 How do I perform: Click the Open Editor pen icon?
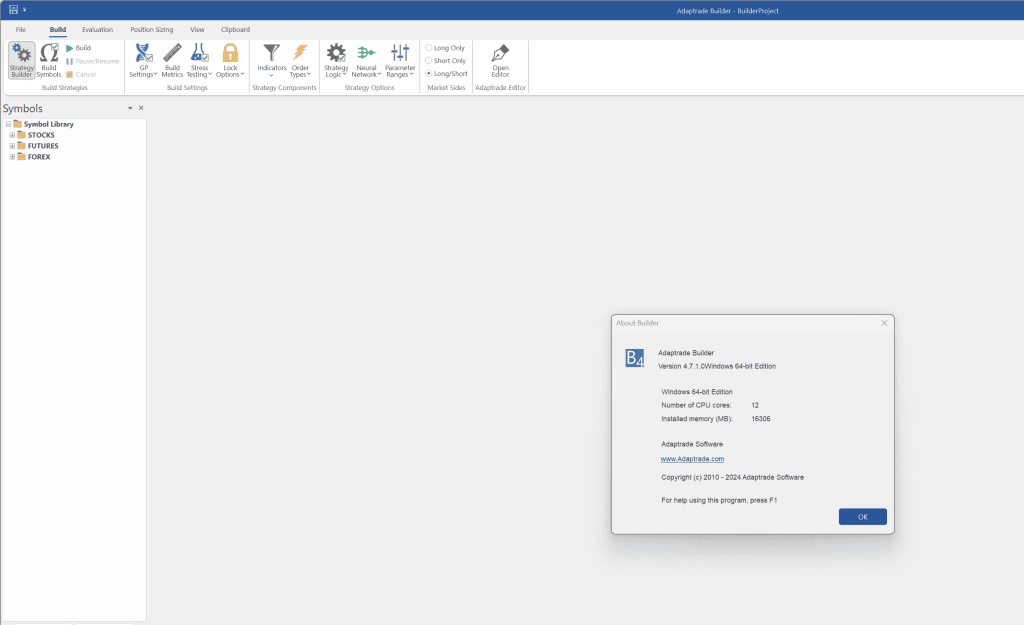500,54
